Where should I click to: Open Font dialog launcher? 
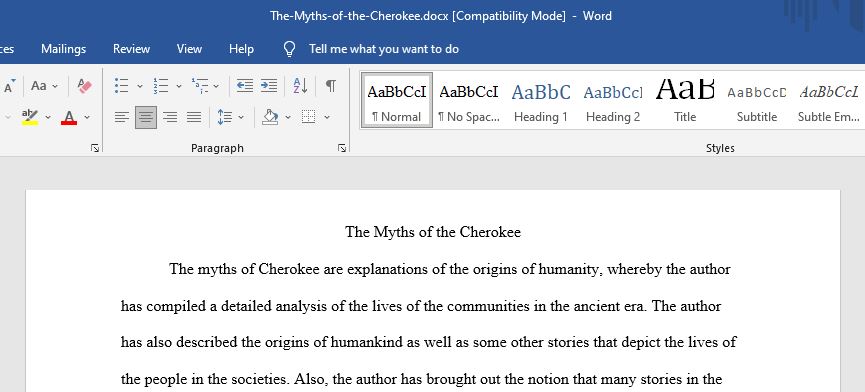coord(95,148)
